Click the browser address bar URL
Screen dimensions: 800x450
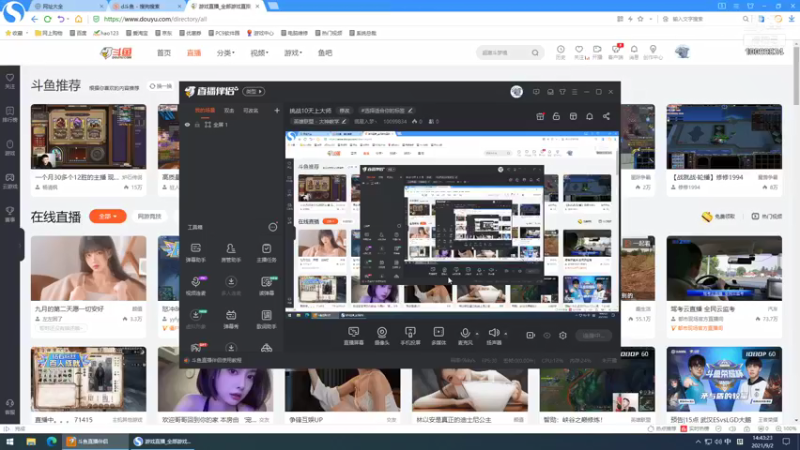(x=156, y=19)
